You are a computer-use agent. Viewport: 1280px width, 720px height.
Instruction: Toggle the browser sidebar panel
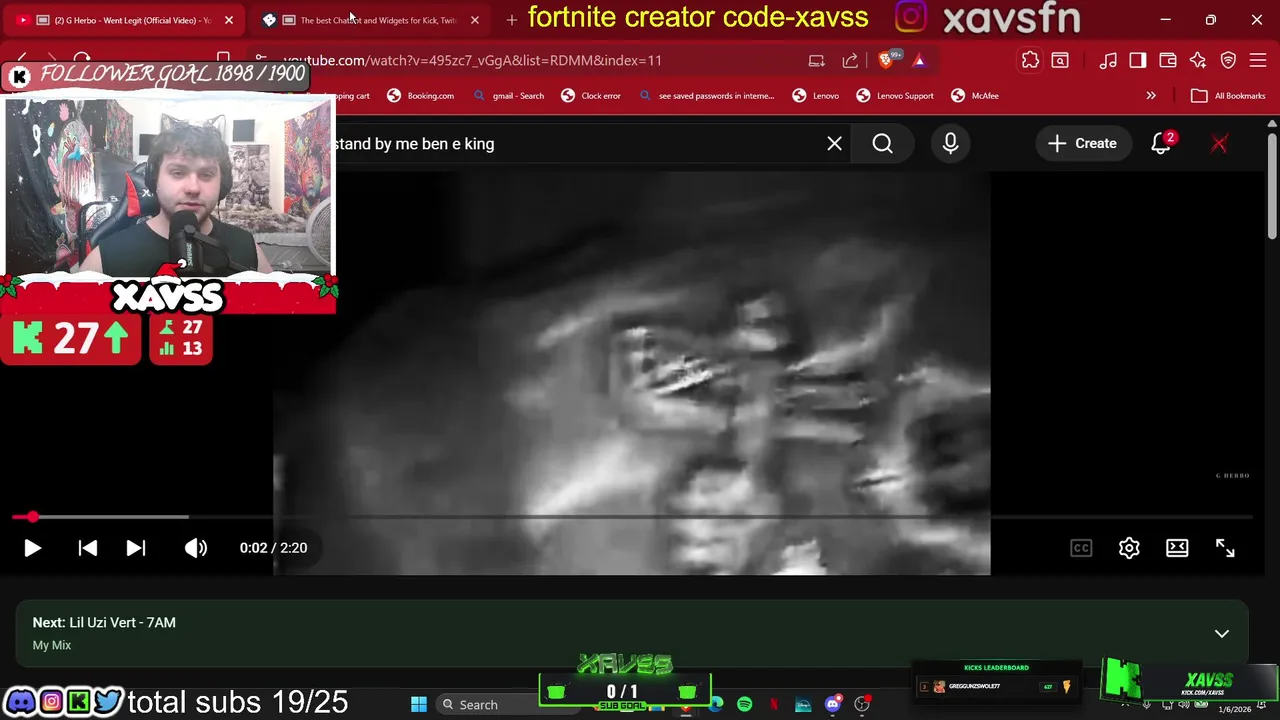1138,60
